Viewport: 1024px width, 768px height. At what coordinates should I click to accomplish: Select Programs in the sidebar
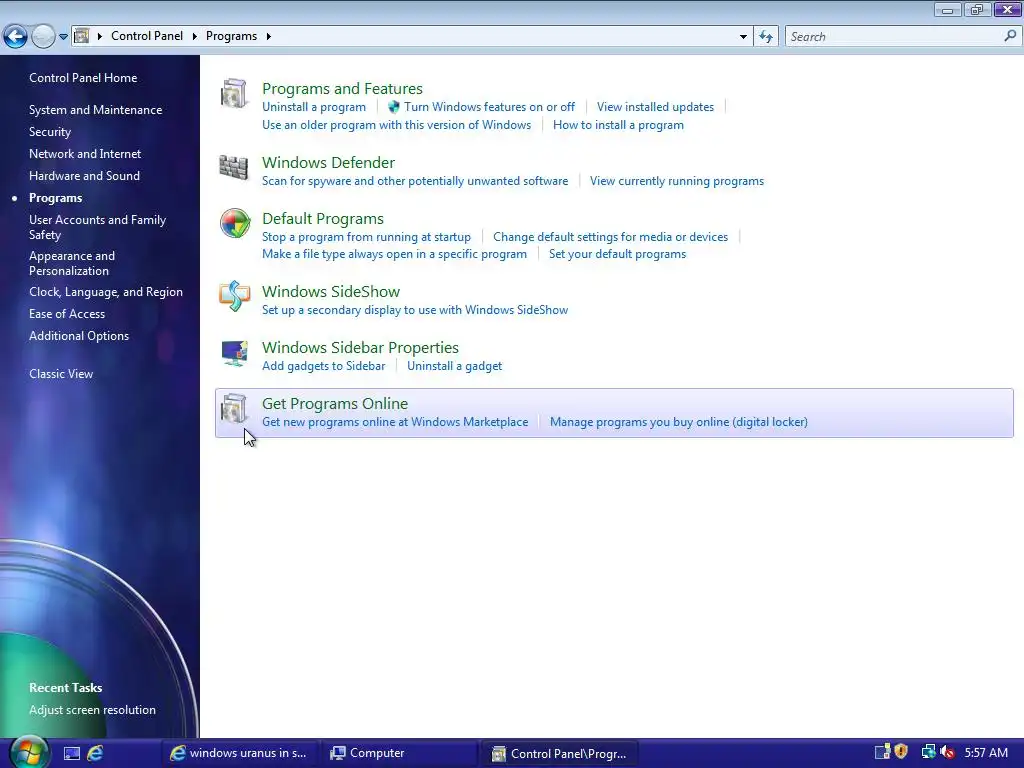[x=56, y=198]
